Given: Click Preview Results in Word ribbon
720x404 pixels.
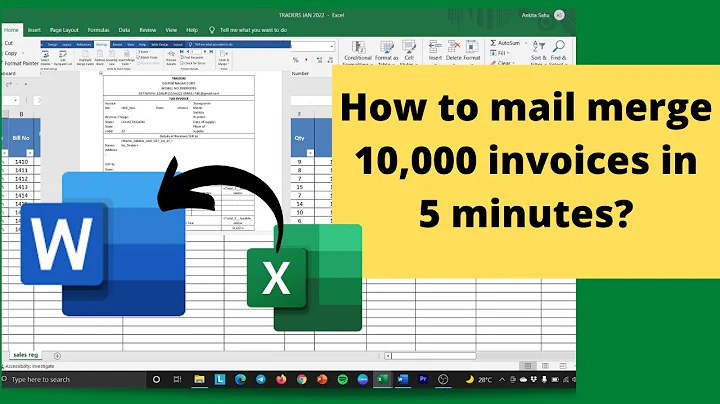Looking at the screenshot, I should coord(171,59).
